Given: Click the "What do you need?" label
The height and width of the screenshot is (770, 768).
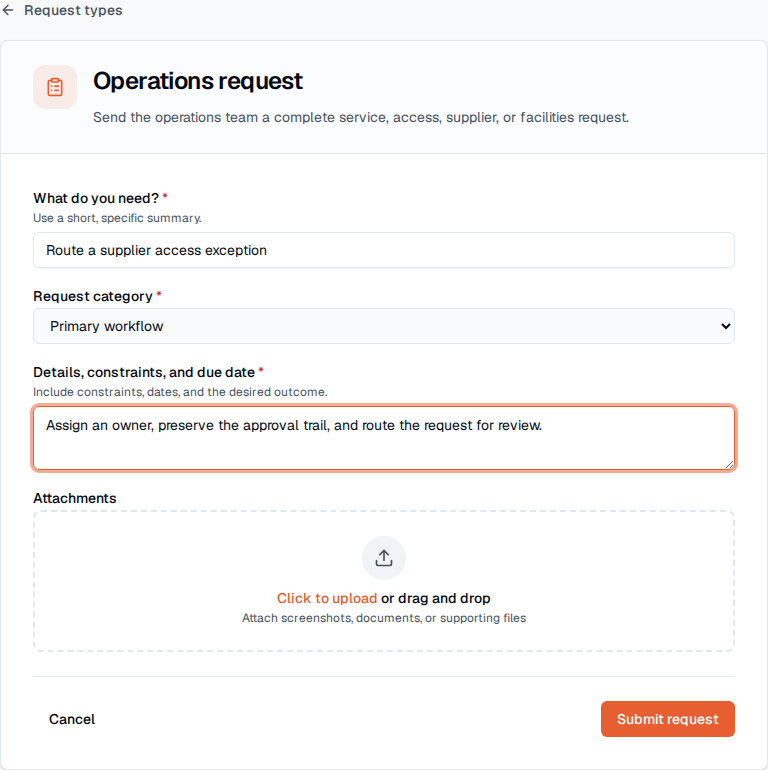Looking at the screenshot, I should [x=96, y=198].
